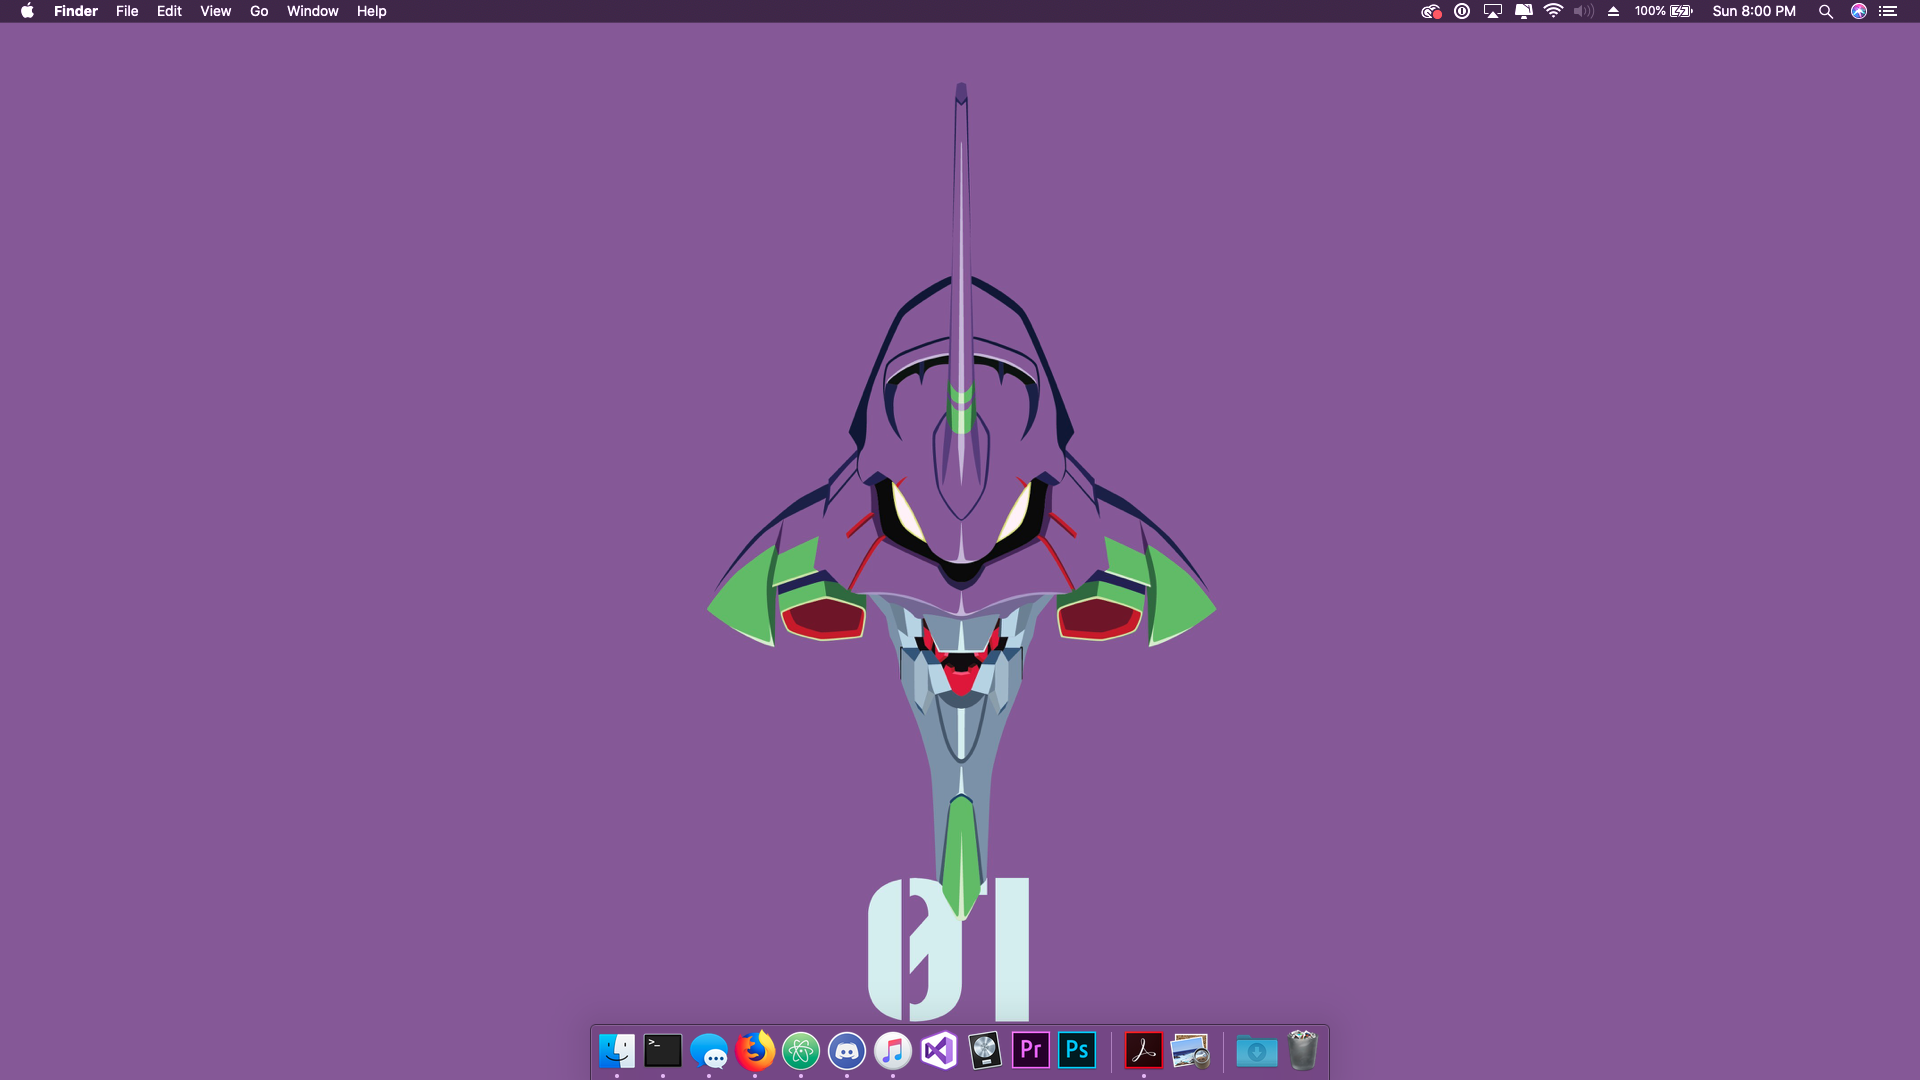
Task: Open Discord from the Dock
Action: click(847, 1051)
